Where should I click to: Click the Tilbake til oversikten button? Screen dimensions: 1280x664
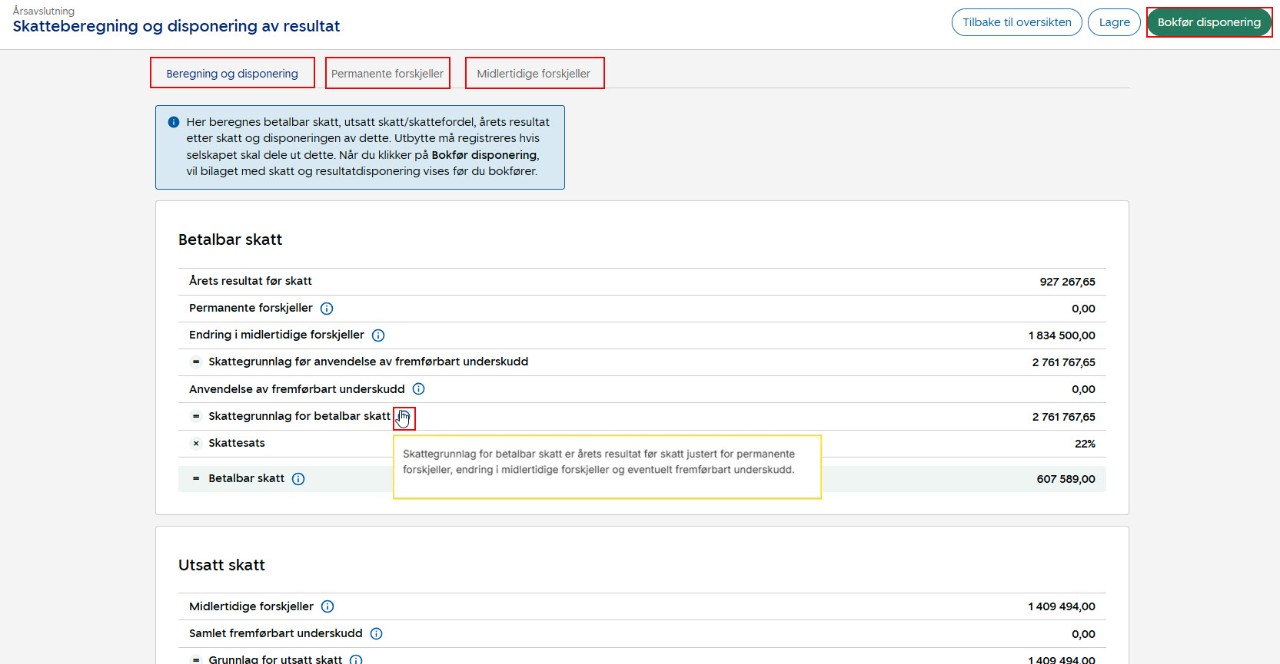coord(1016,22)
